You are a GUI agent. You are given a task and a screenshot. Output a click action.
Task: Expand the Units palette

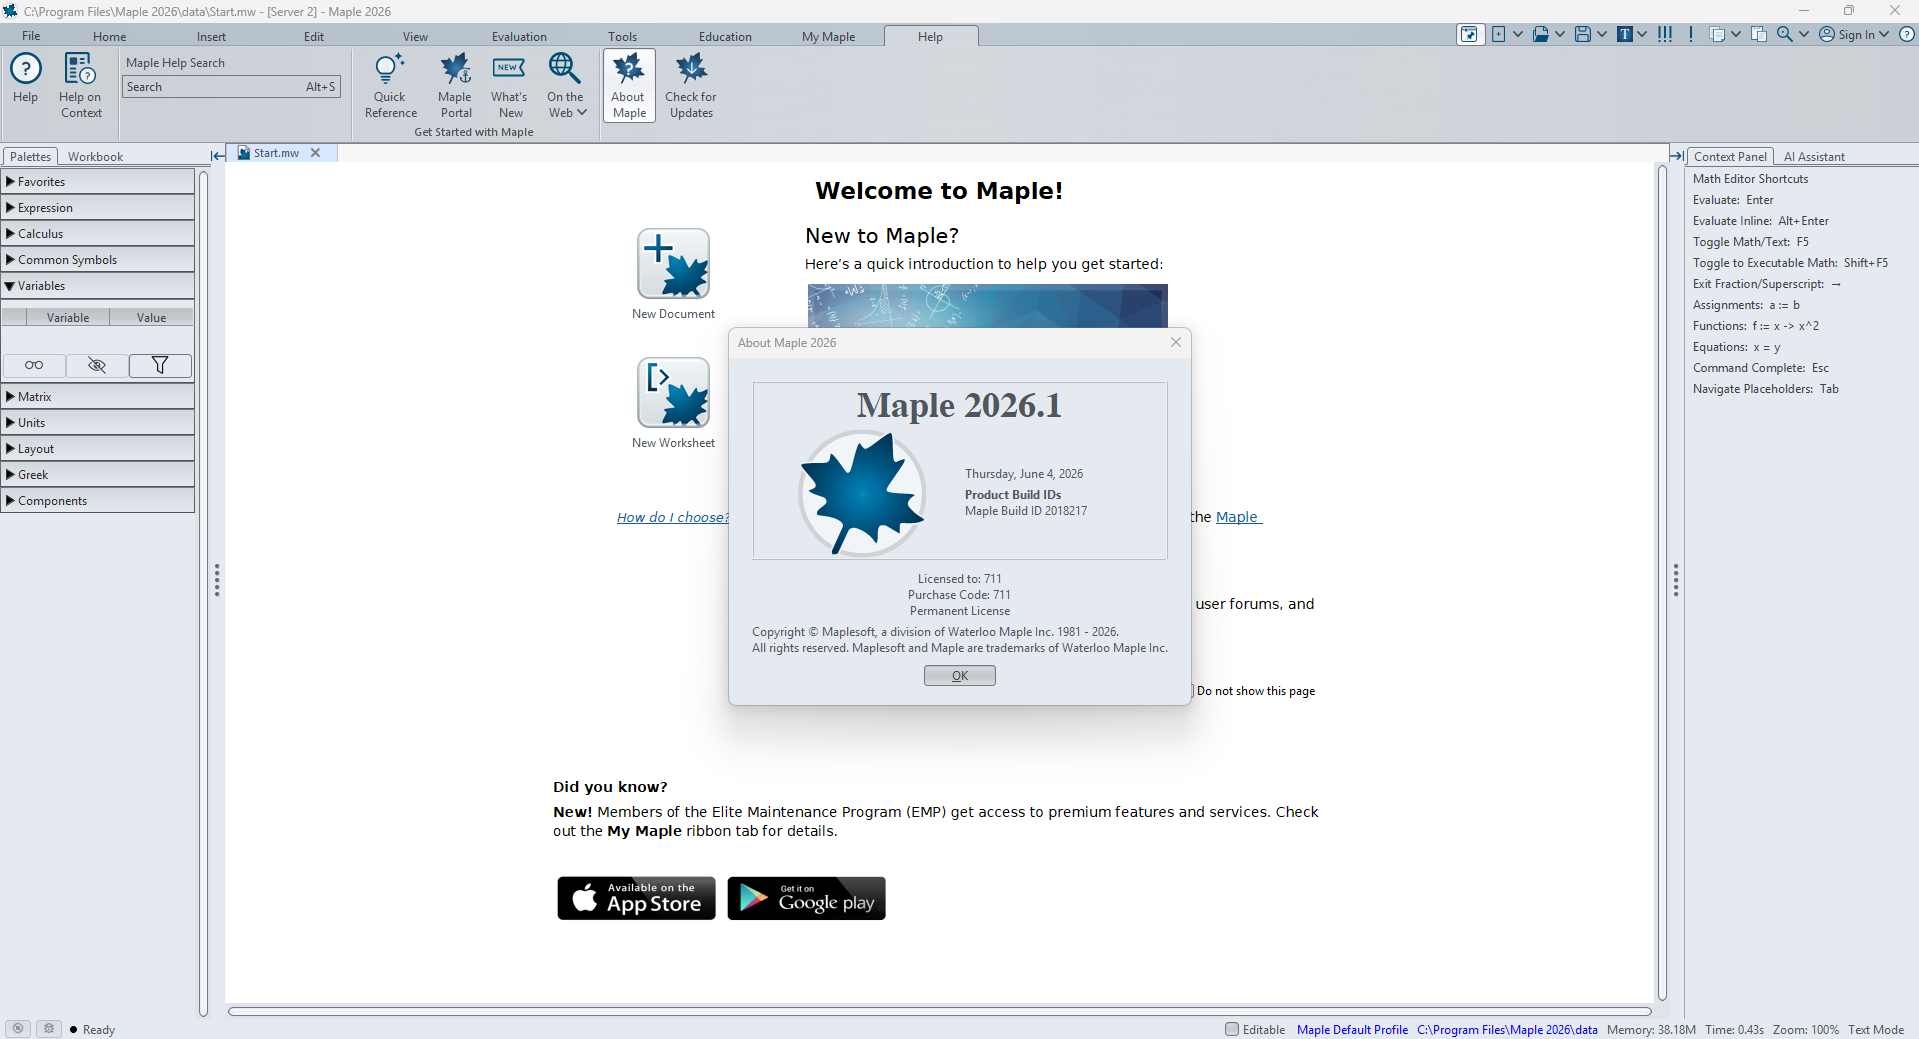(x=97, y=423)
